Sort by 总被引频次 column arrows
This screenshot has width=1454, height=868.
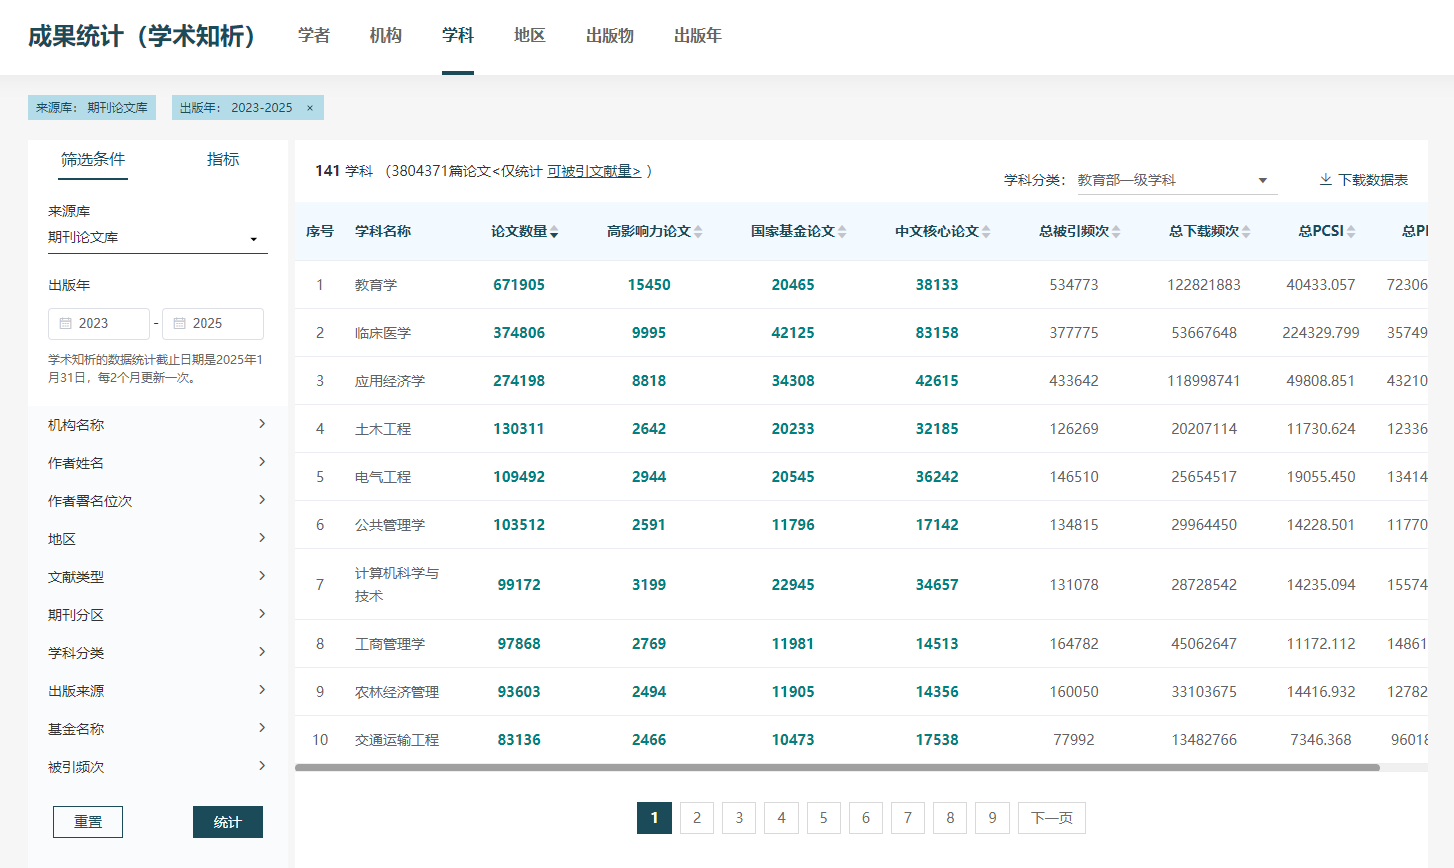point(1116,232)
